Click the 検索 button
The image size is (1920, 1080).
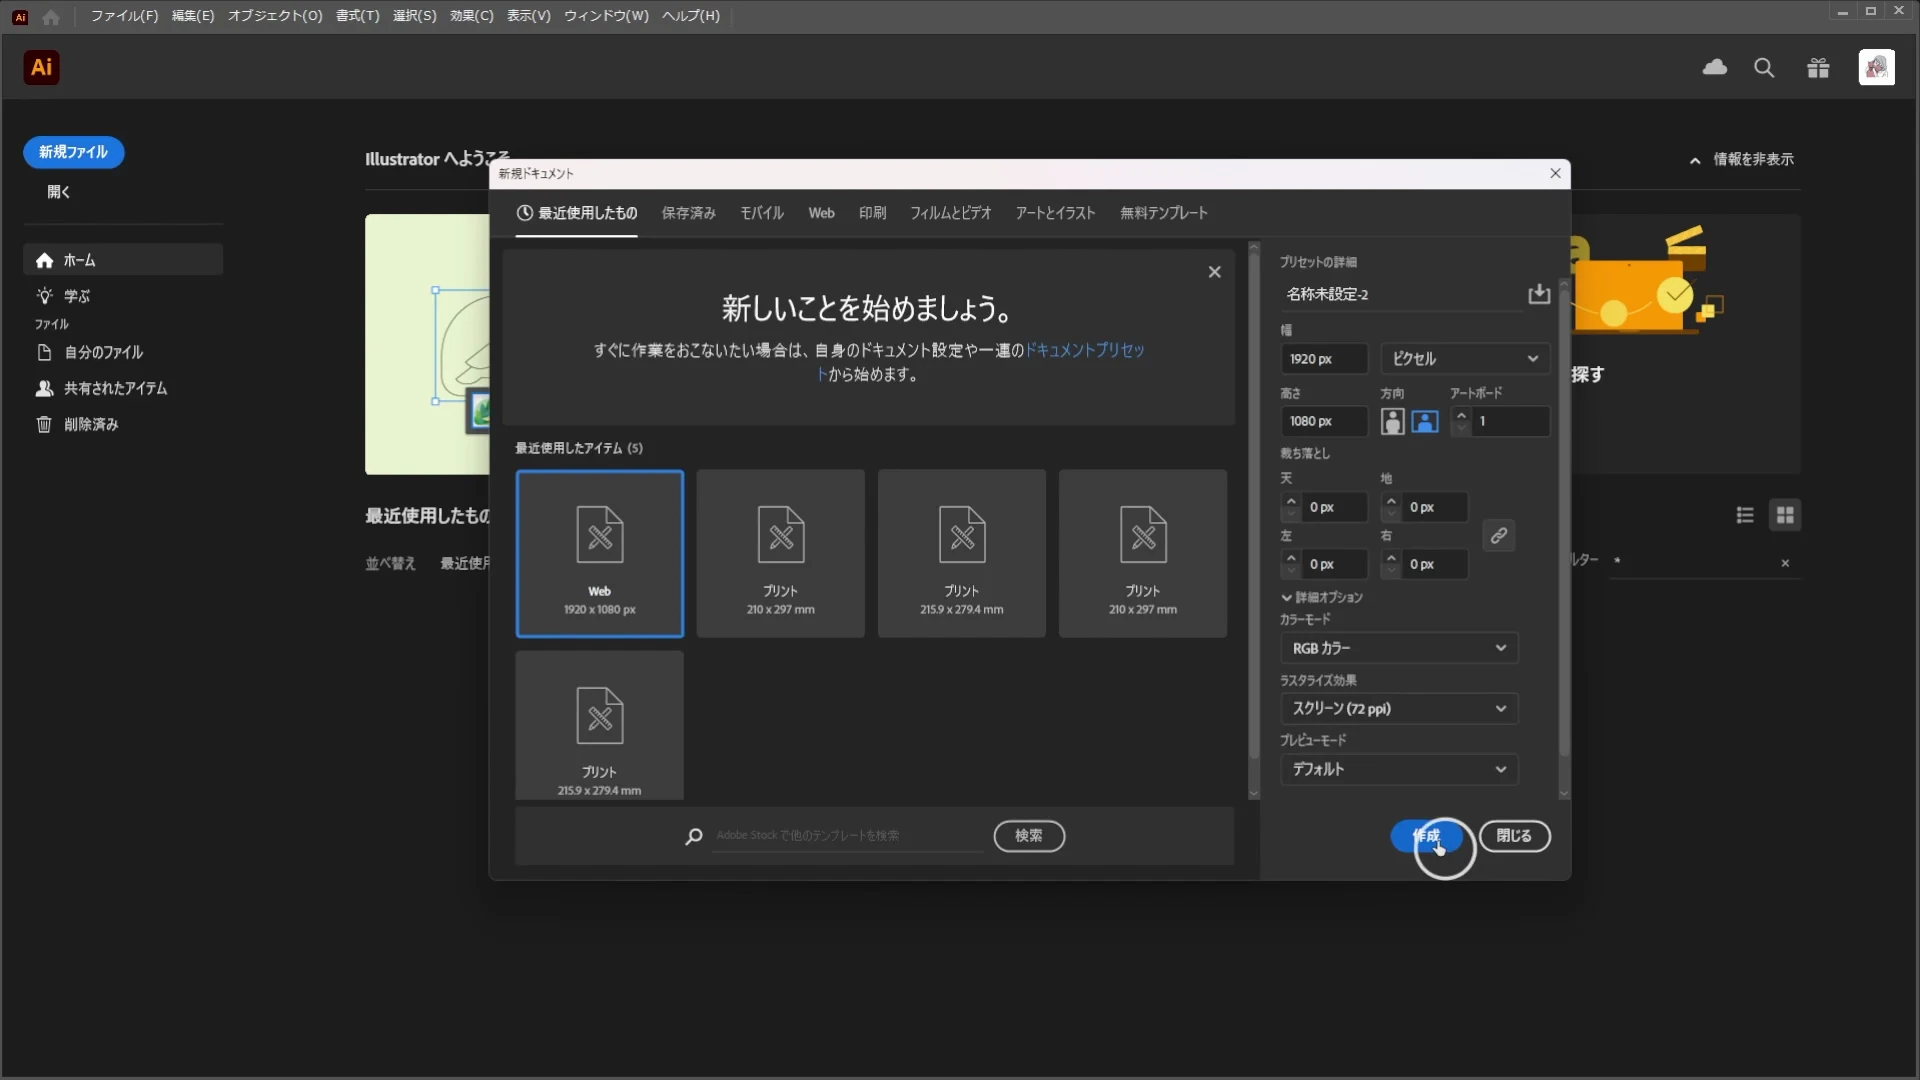tap(1028, 836)
